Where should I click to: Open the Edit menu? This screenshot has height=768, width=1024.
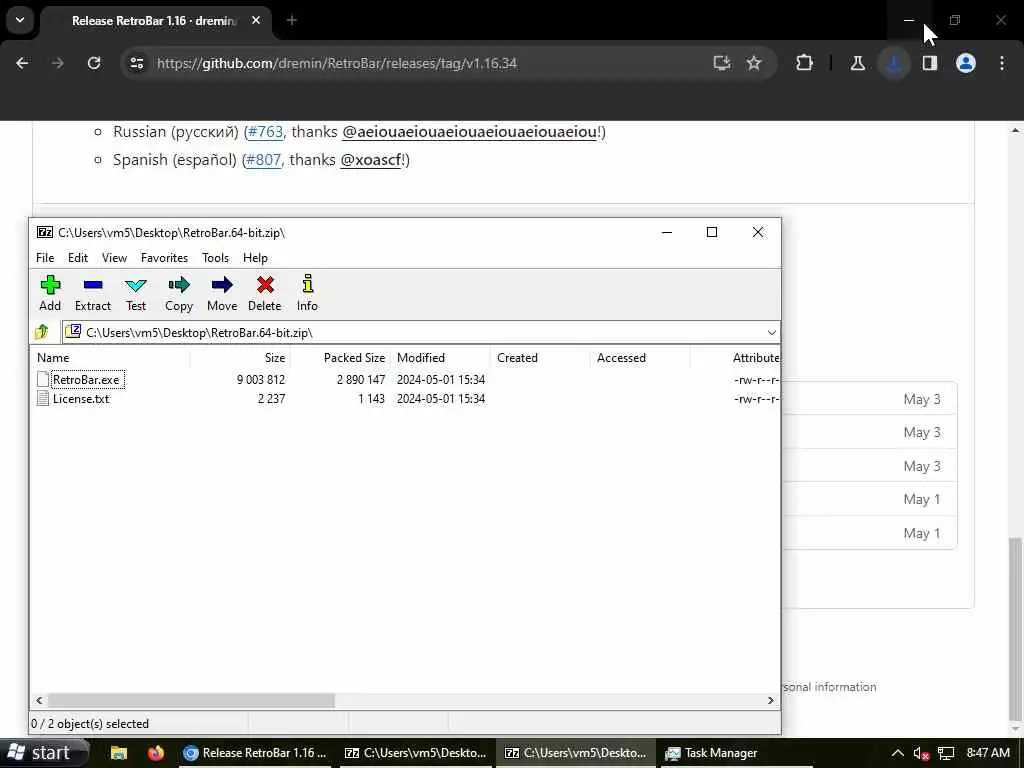(78, 258)
